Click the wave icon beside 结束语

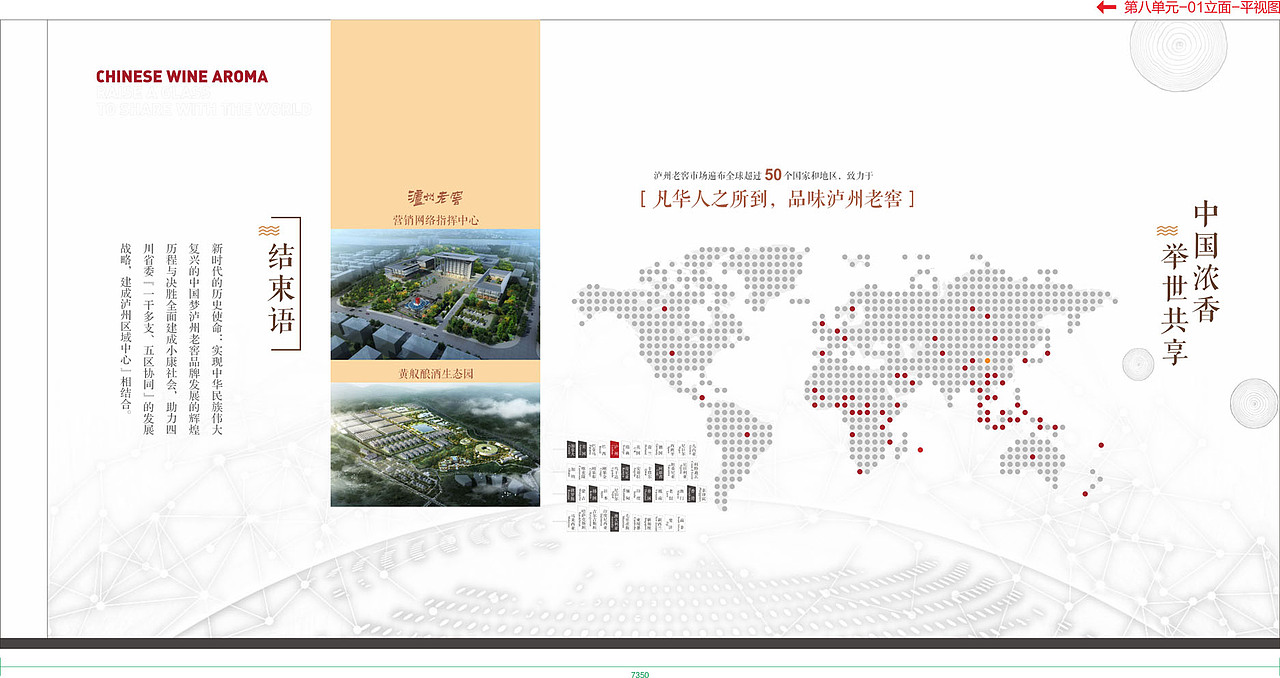point(268,229)
